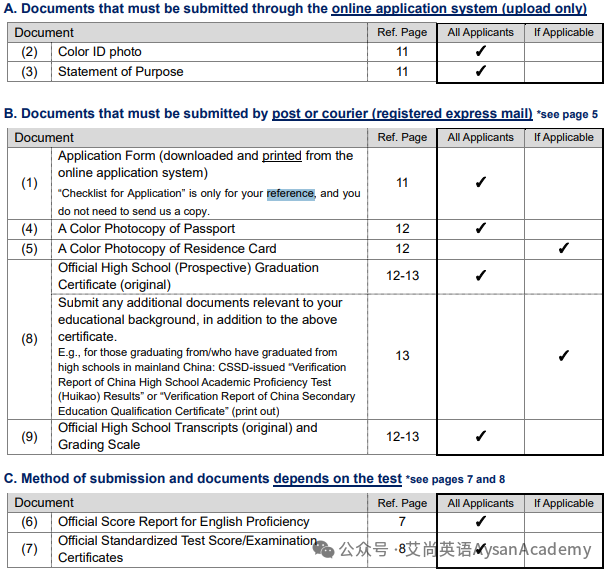The width and height of the screenshot is (609, 573).
Task: Click the checkmark in Application Form row
Action: pyautogui.click(x=480, y=182)
